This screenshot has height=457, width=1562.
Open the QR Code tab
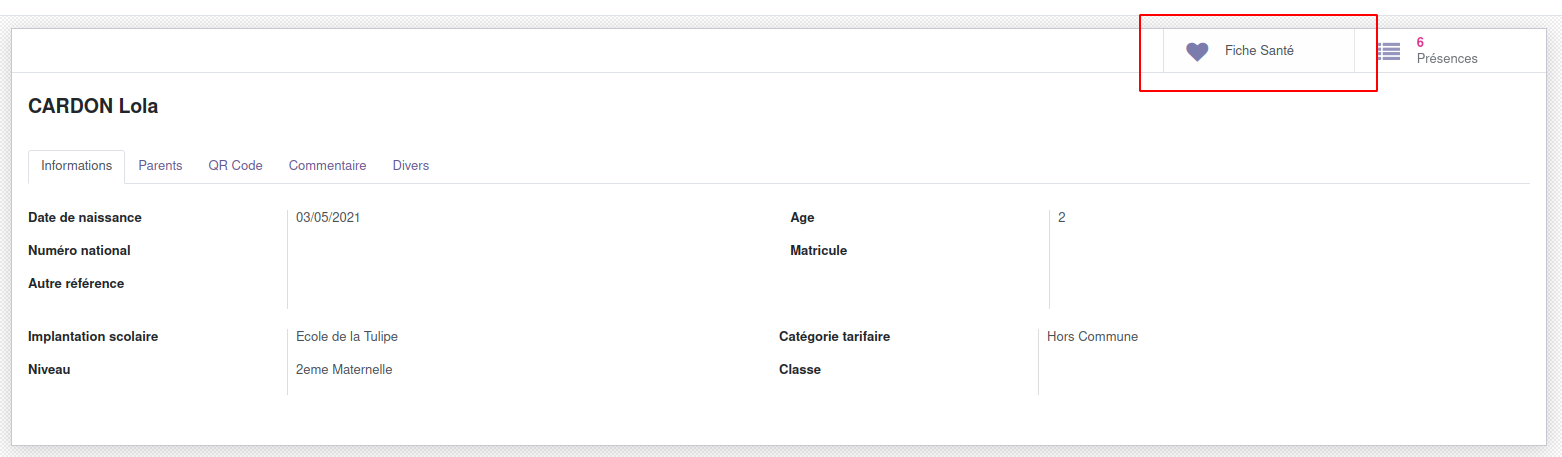click(235, 166)
